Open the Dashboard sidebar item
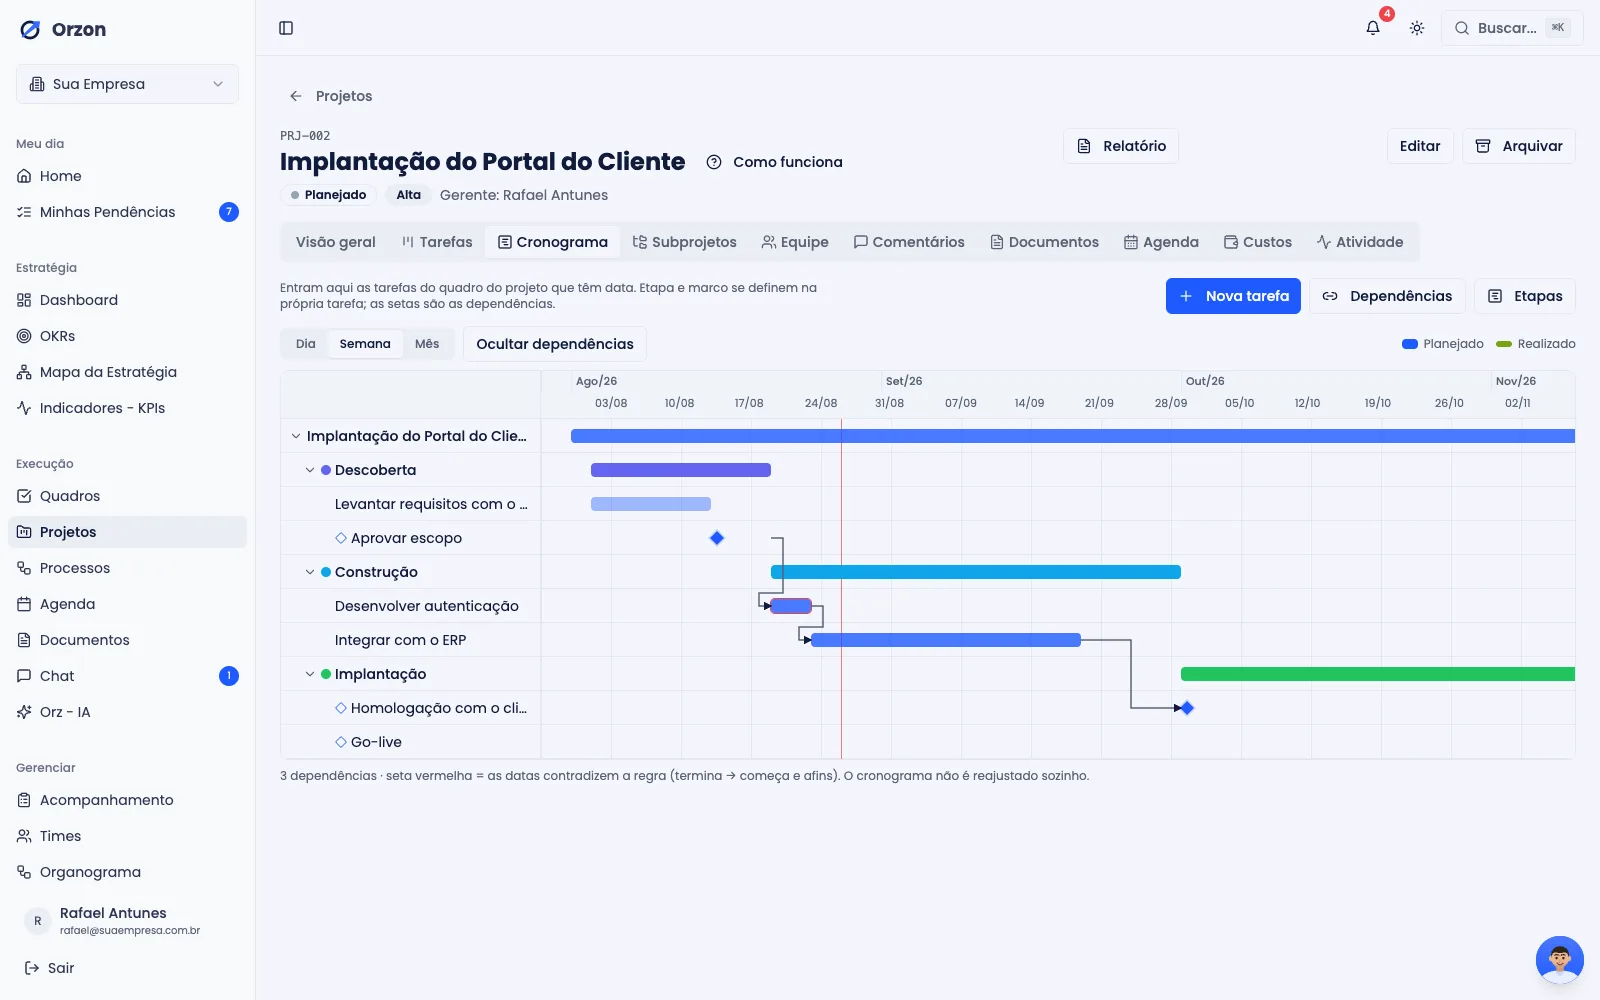Screen dimensions: 1600x1000 (127, 300)
